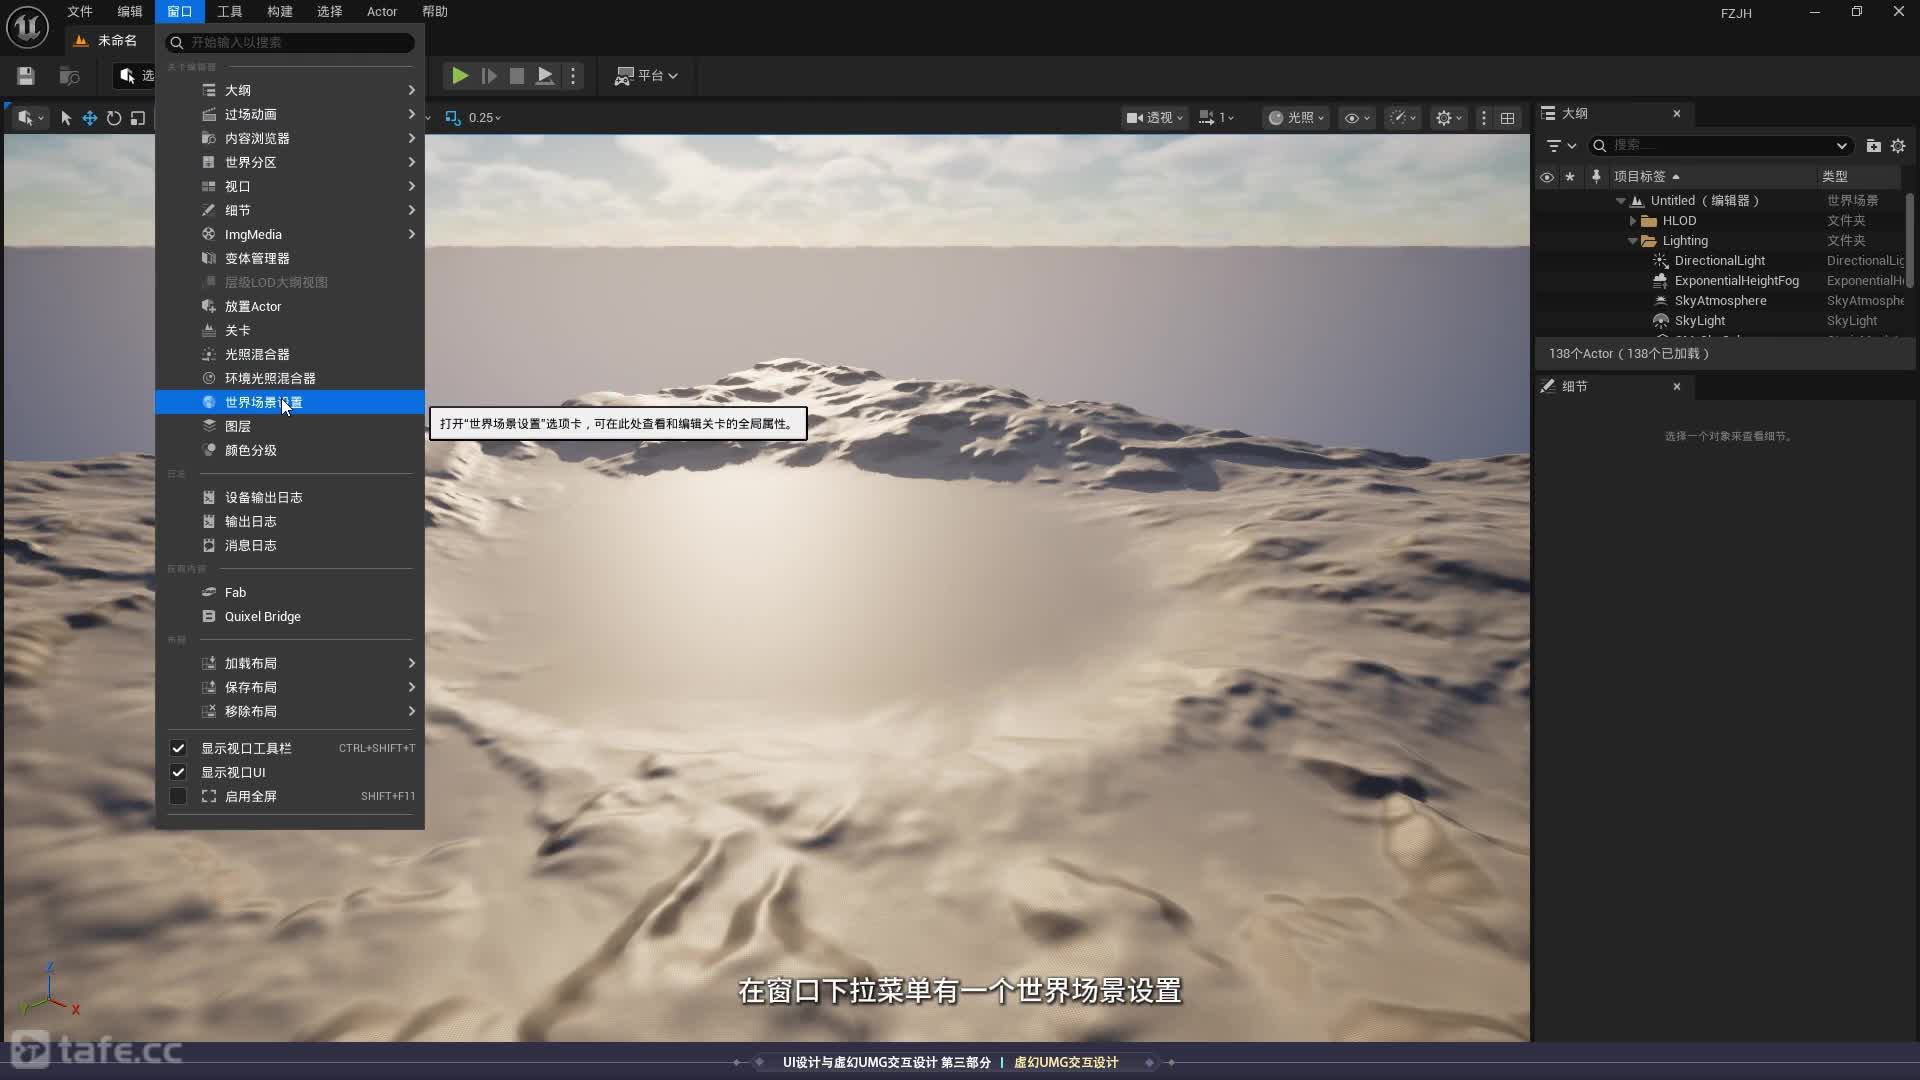Toggle 显示视口工具栏 checkbox
Viewport: 1920px width, 1080px height.
178,748
